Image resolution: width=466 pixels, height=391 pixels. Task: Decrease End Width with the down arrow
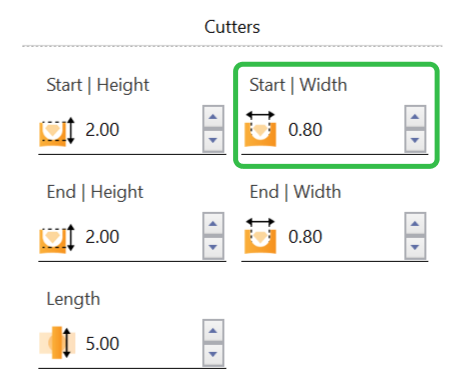point(415,248)
